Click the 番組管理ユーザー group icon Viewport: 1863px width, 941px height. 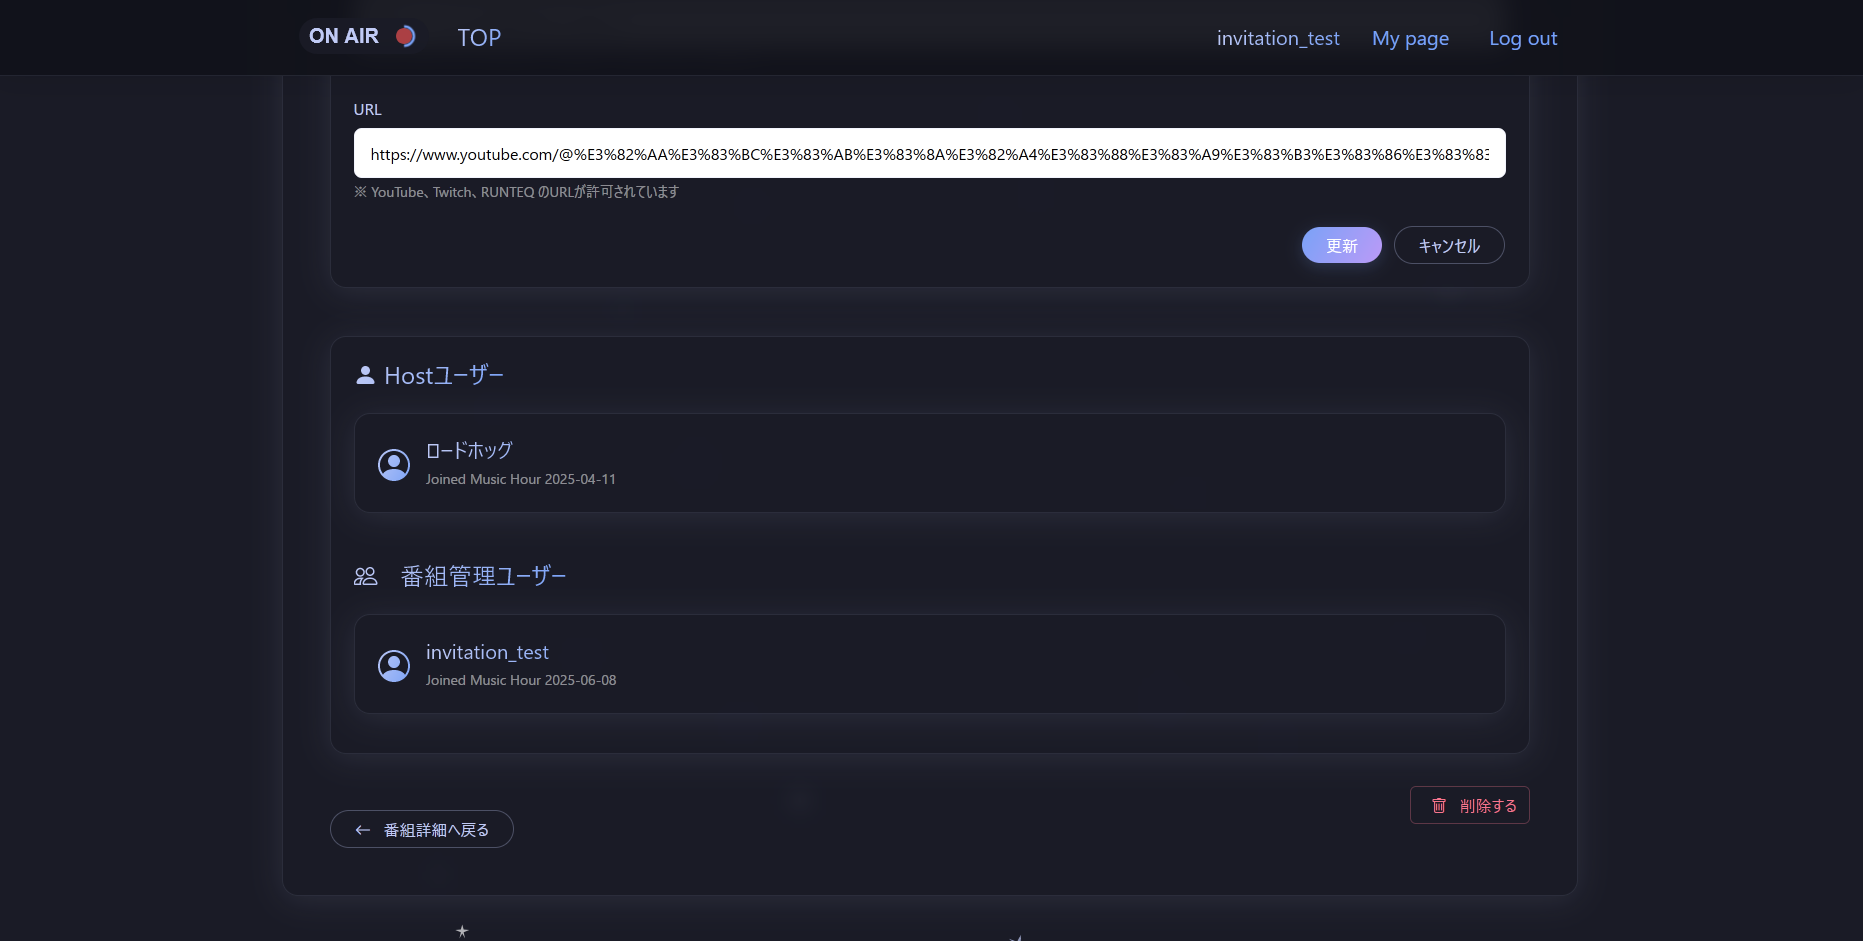pyautogui.click(x=366, y=575)
